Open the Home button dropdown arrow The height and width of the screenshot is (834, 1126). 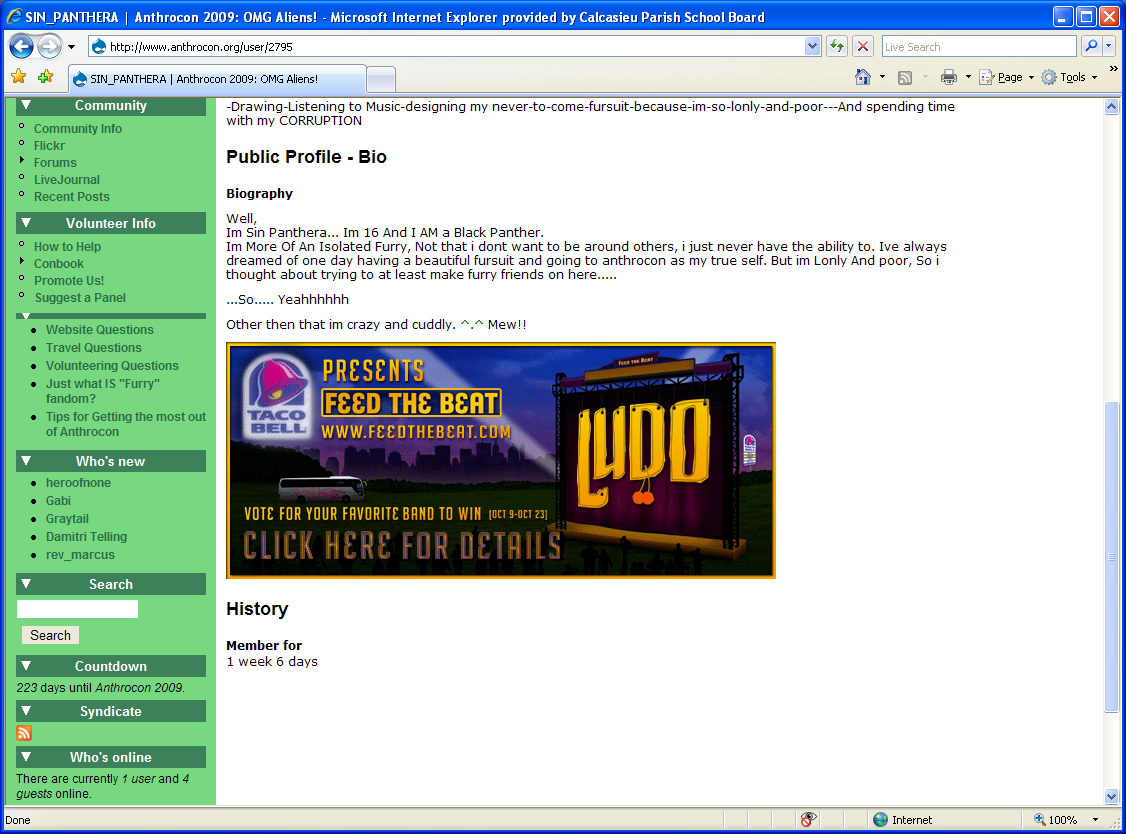coord(883,77)
